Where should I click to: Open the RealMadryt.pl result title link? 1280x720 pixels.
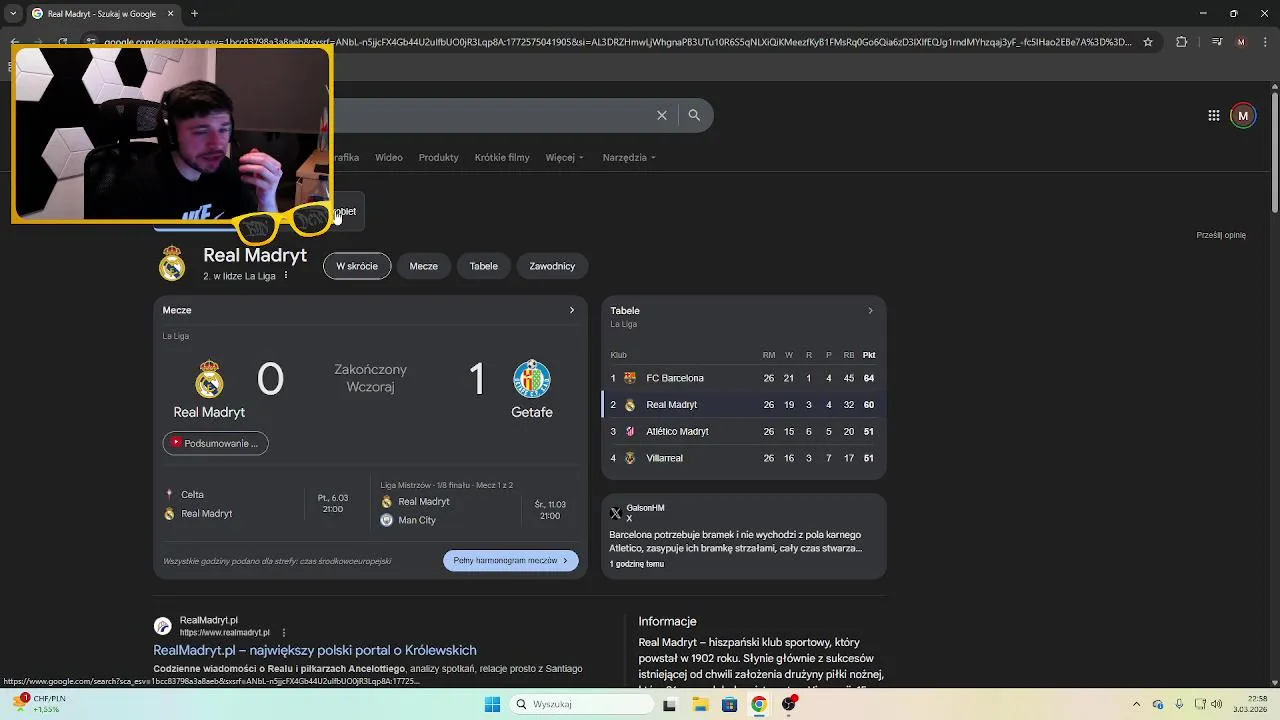pos(314,650)
